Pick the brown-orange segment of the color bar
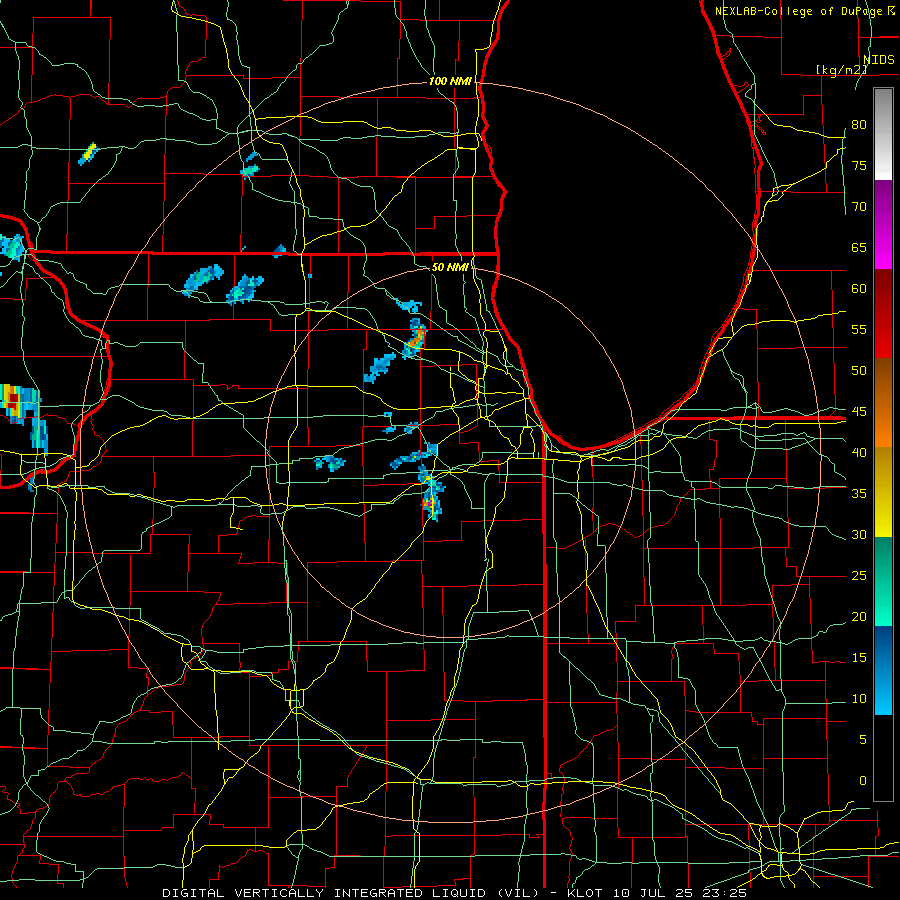Viewport: 900px width, 900px height. (883, 402)
